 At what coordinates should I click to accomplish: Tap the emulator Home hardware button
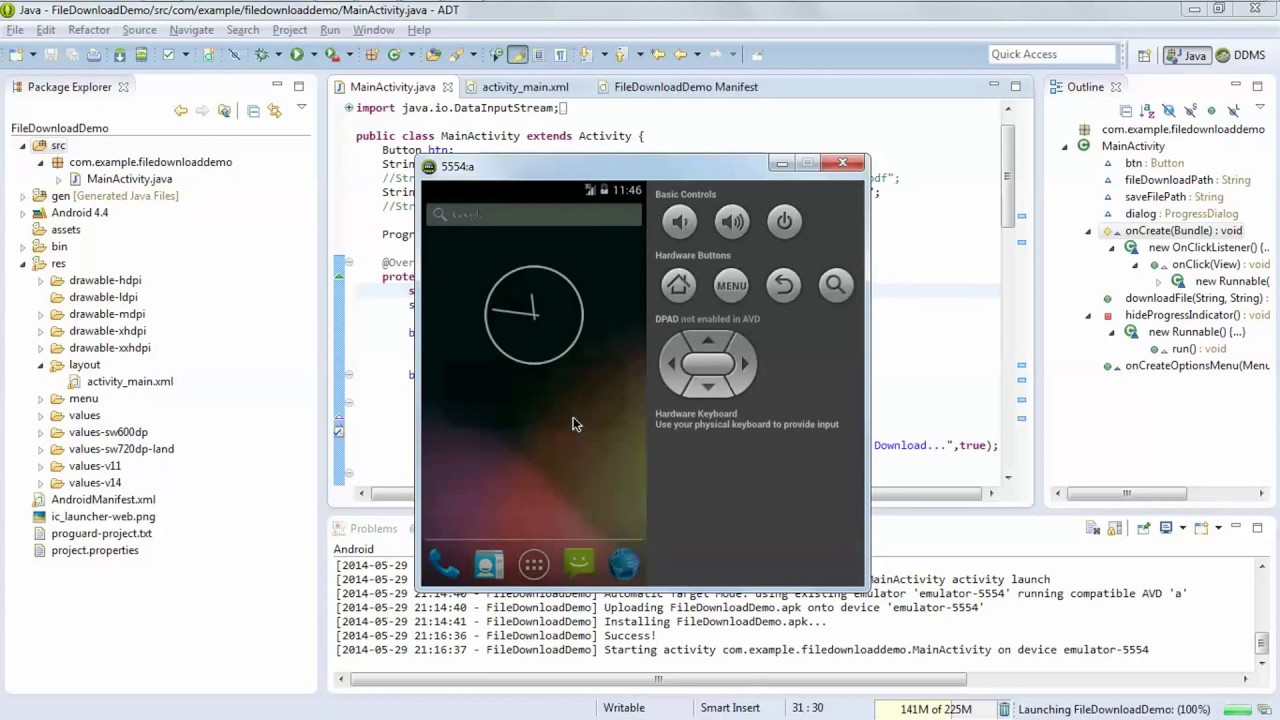coord(678,285)
